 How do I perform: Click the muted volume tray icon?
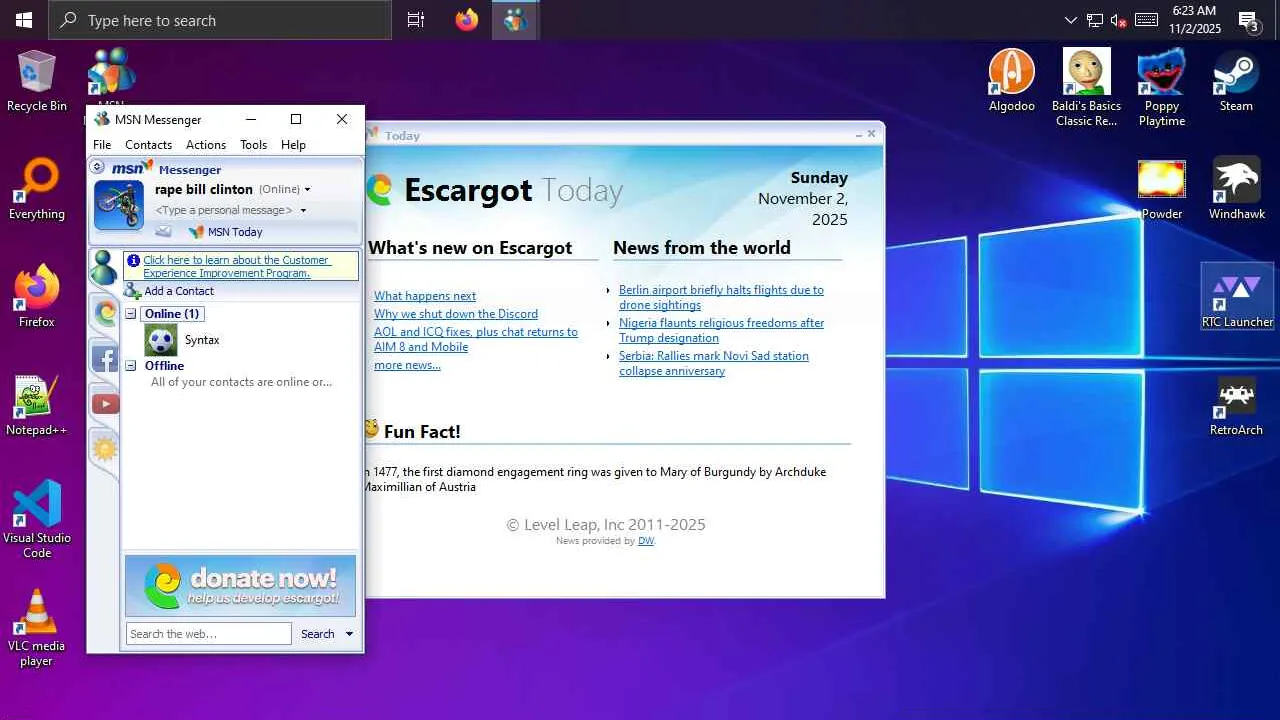tap(1119, 20)
